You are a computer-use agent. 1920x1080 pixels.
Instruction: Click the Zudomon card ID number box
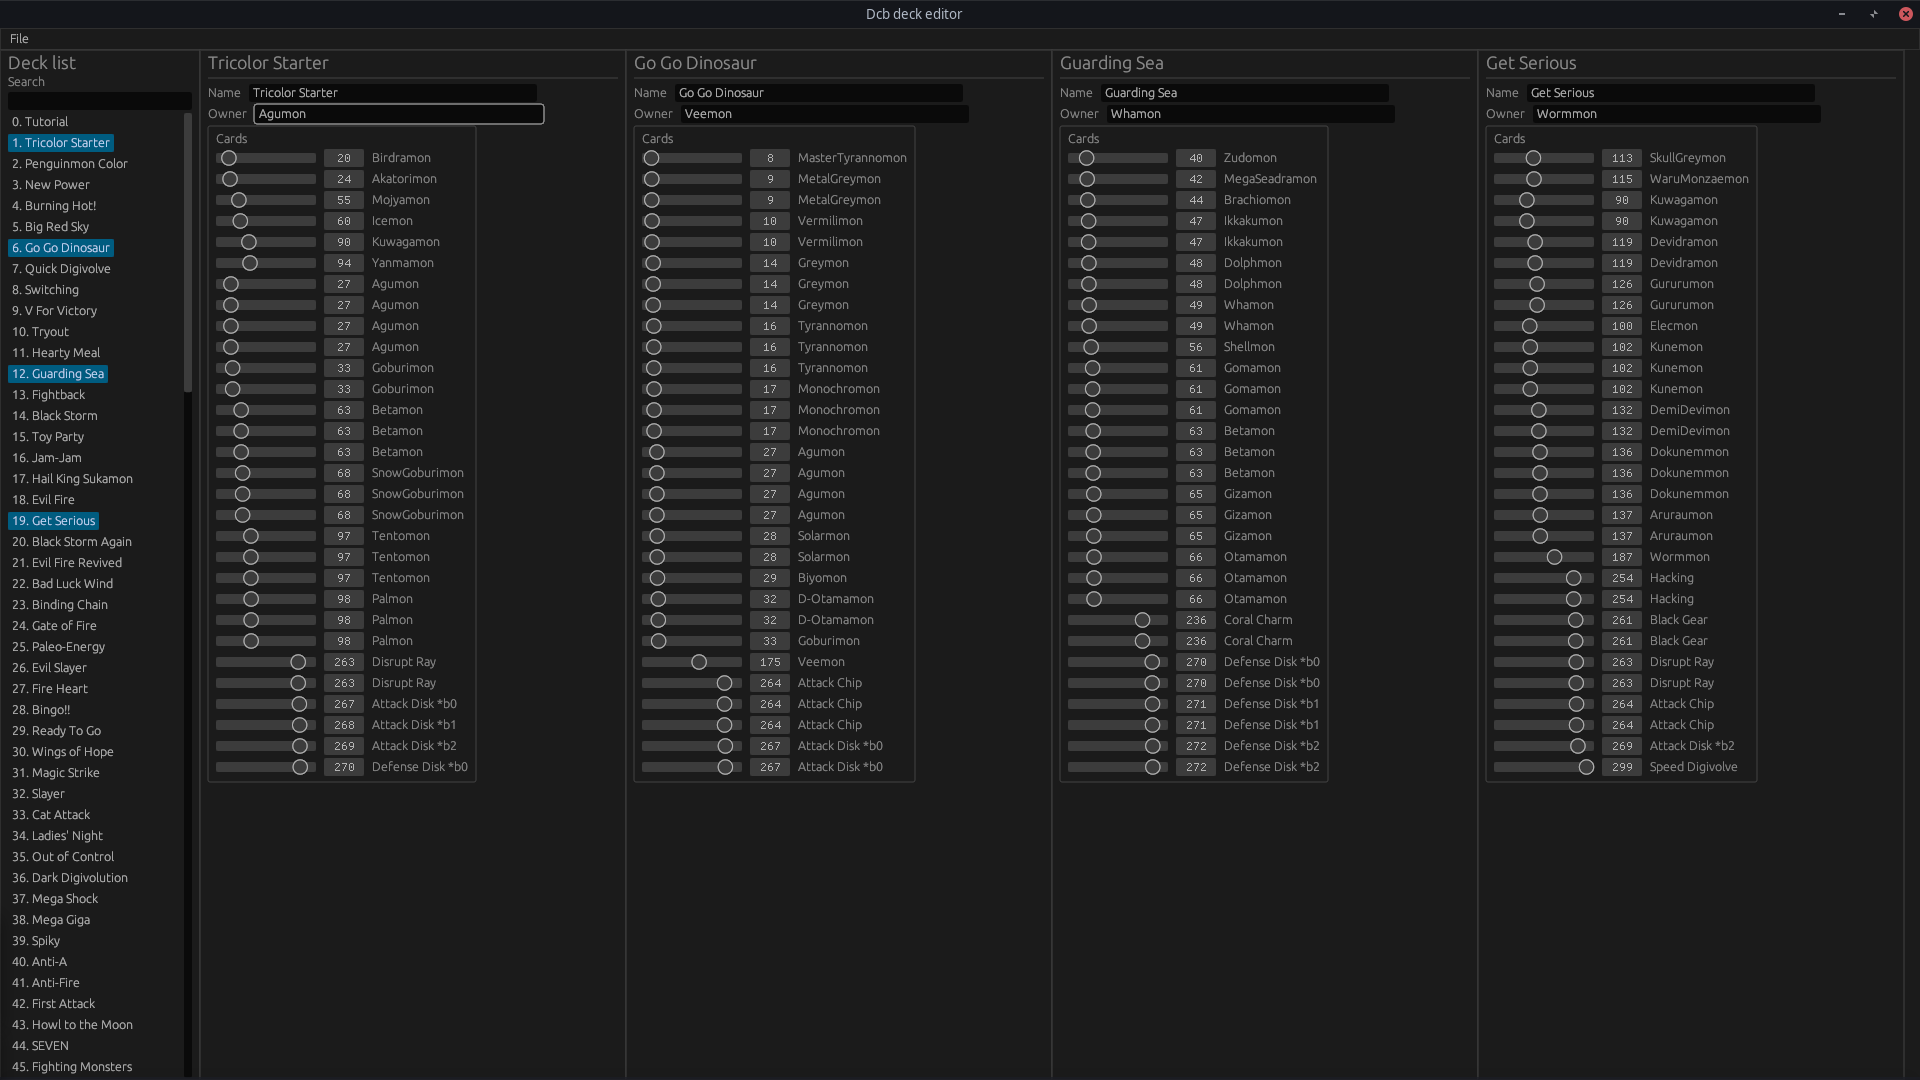pyautogui.click(x=1195, y=158)
